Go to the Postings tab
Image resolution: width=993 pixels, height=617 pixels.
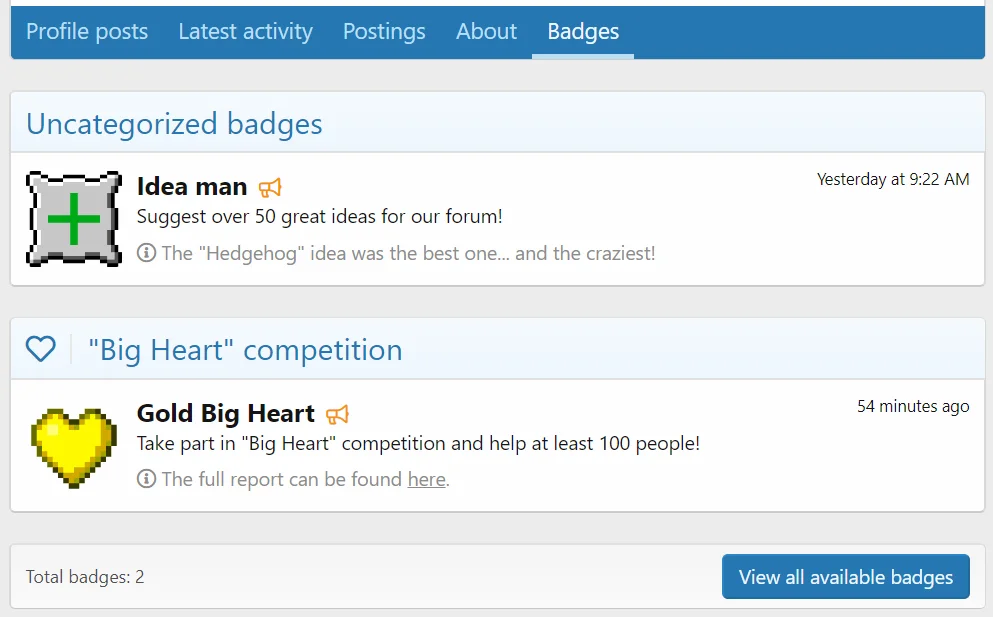(384, 32)
